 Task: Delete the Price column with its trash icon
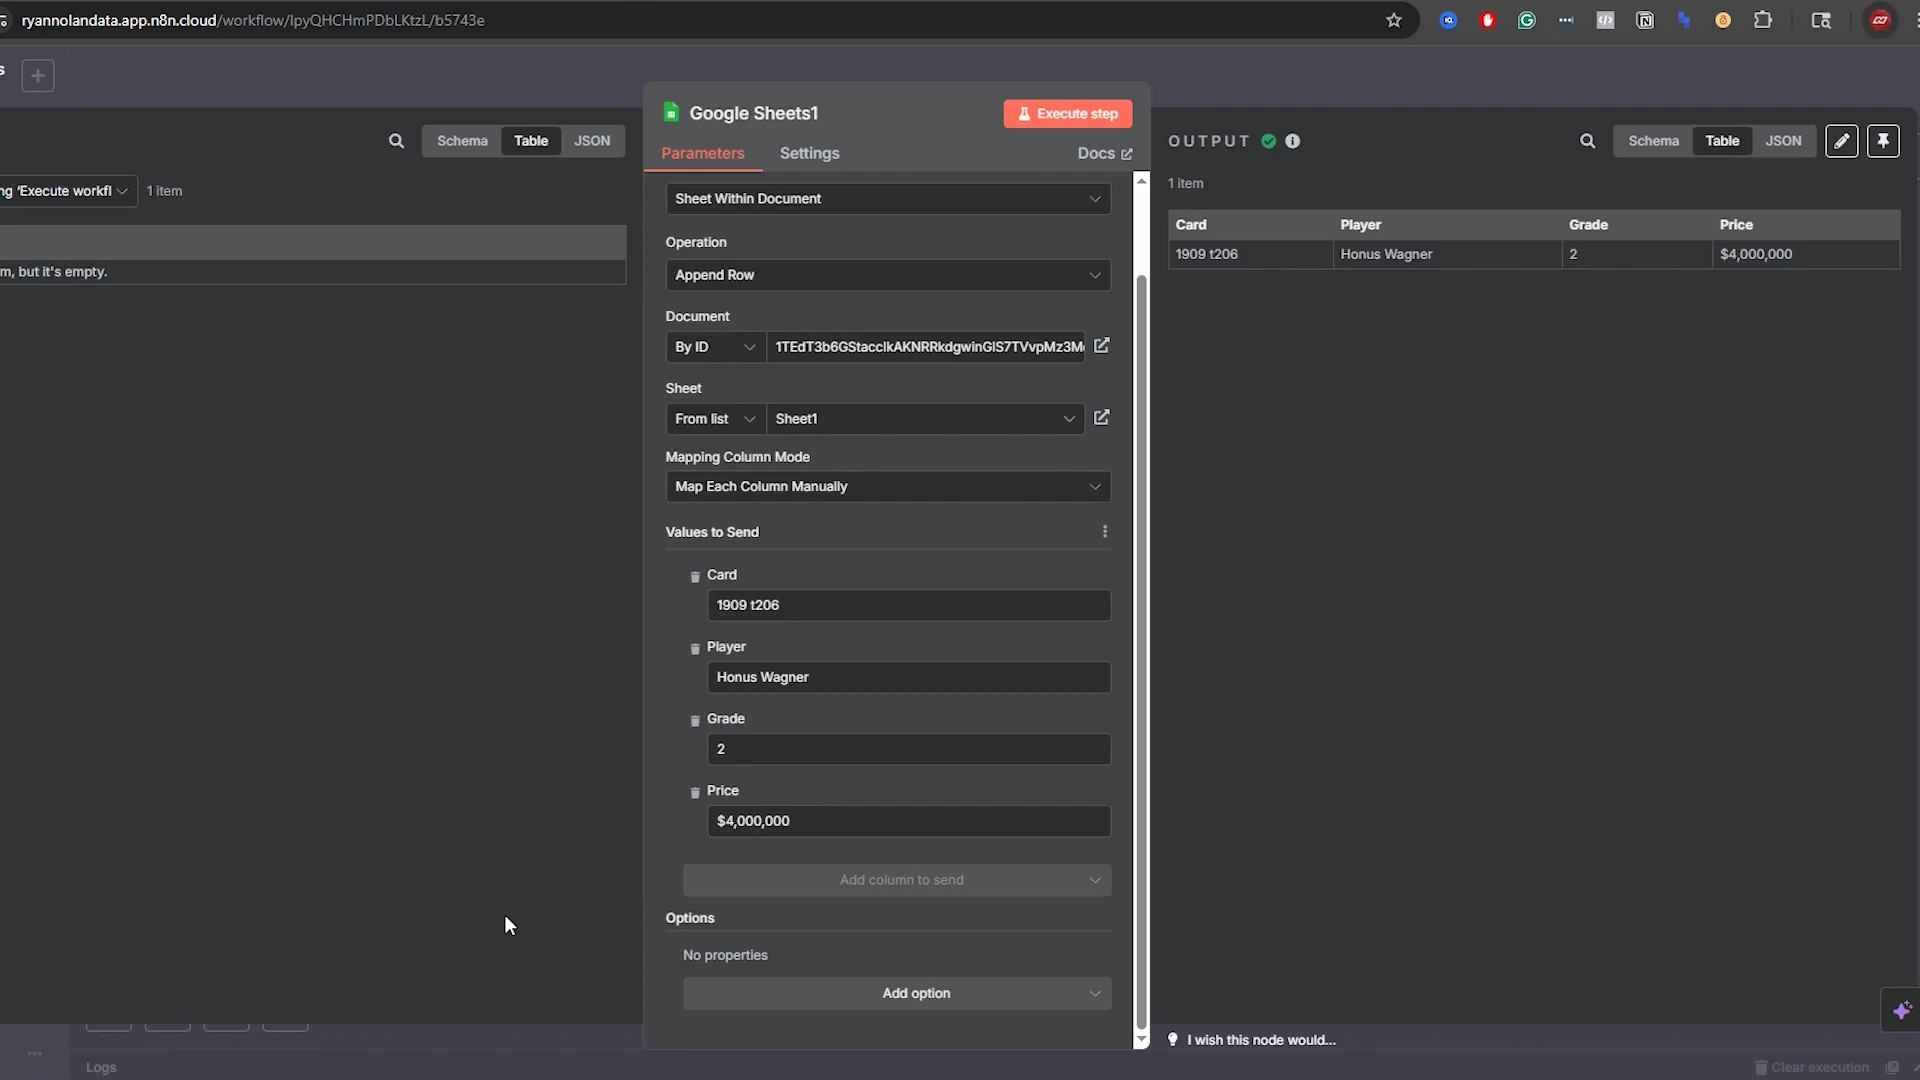[x=695, y=792]
